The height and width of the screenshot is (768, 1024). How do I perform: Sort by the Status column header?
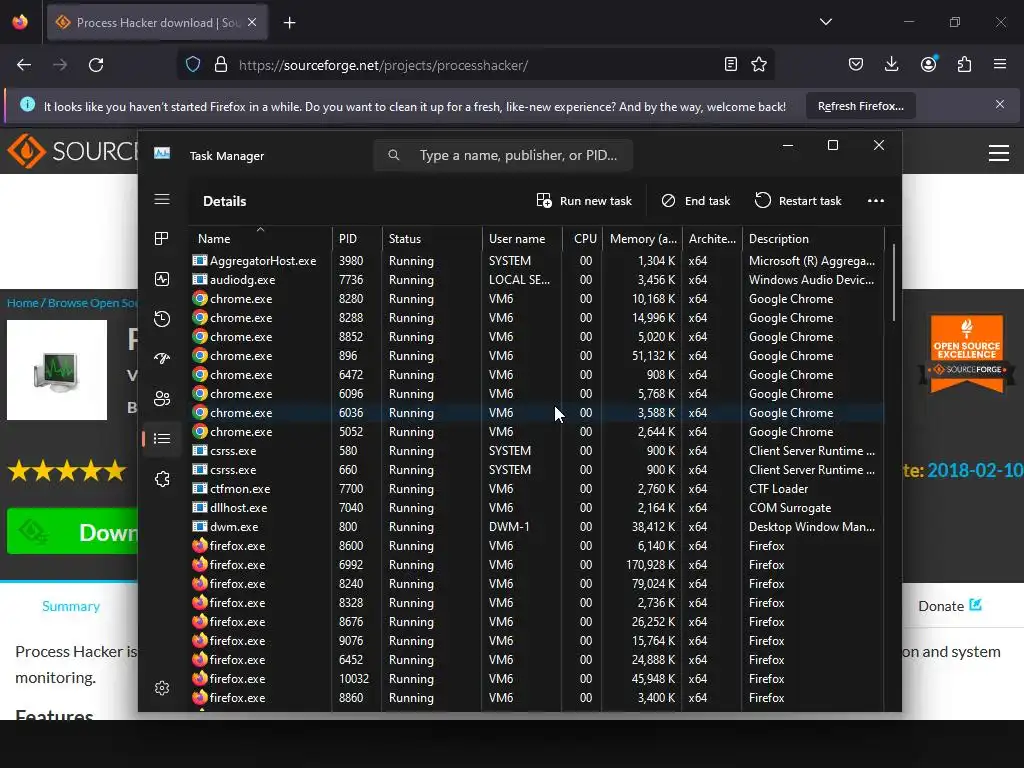(432, 238)
